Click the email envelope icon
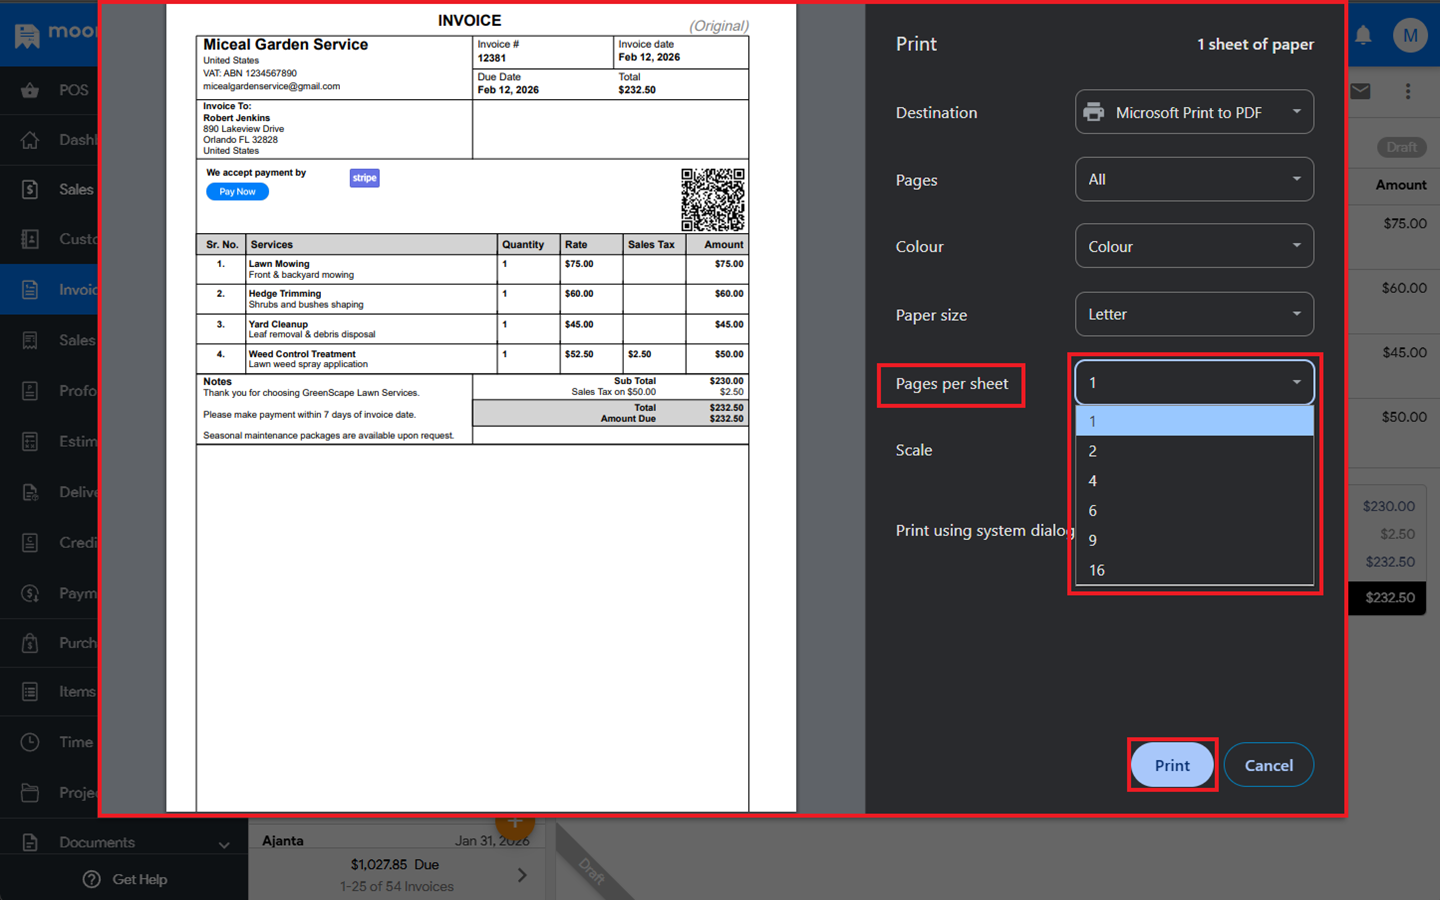 pos(1360,91)
